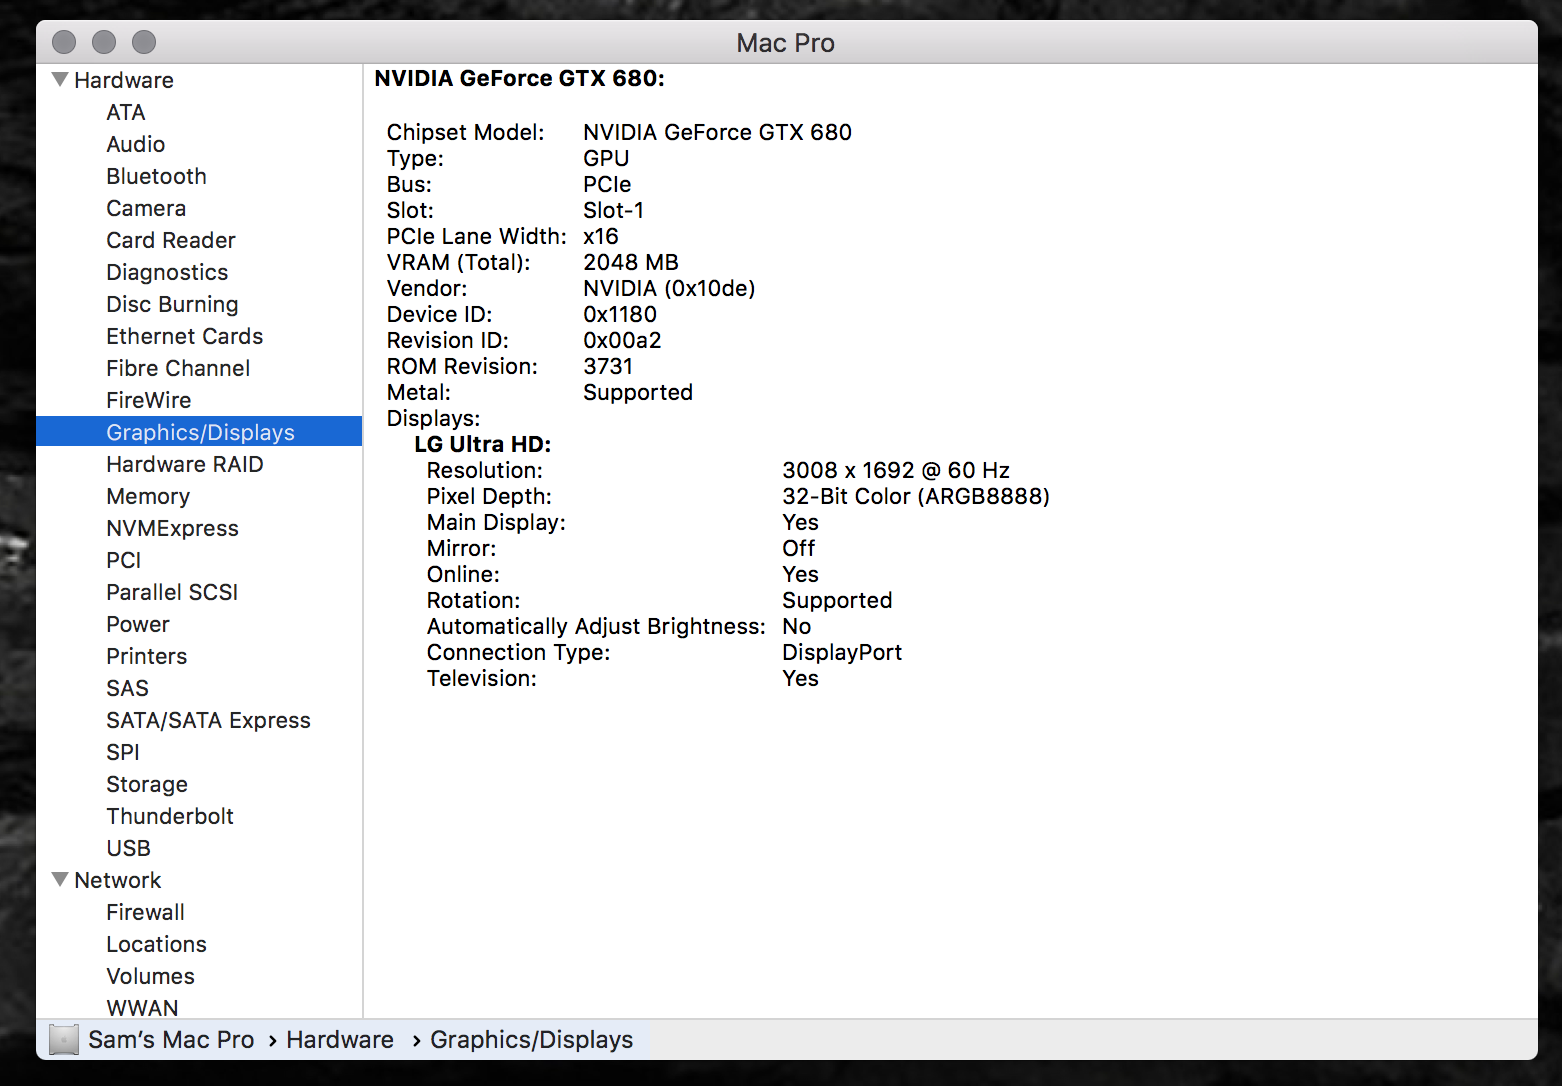This screenshot has width=1562, height=1086.
Task: Click the ROM Revision value 3731
Action: 608,366
